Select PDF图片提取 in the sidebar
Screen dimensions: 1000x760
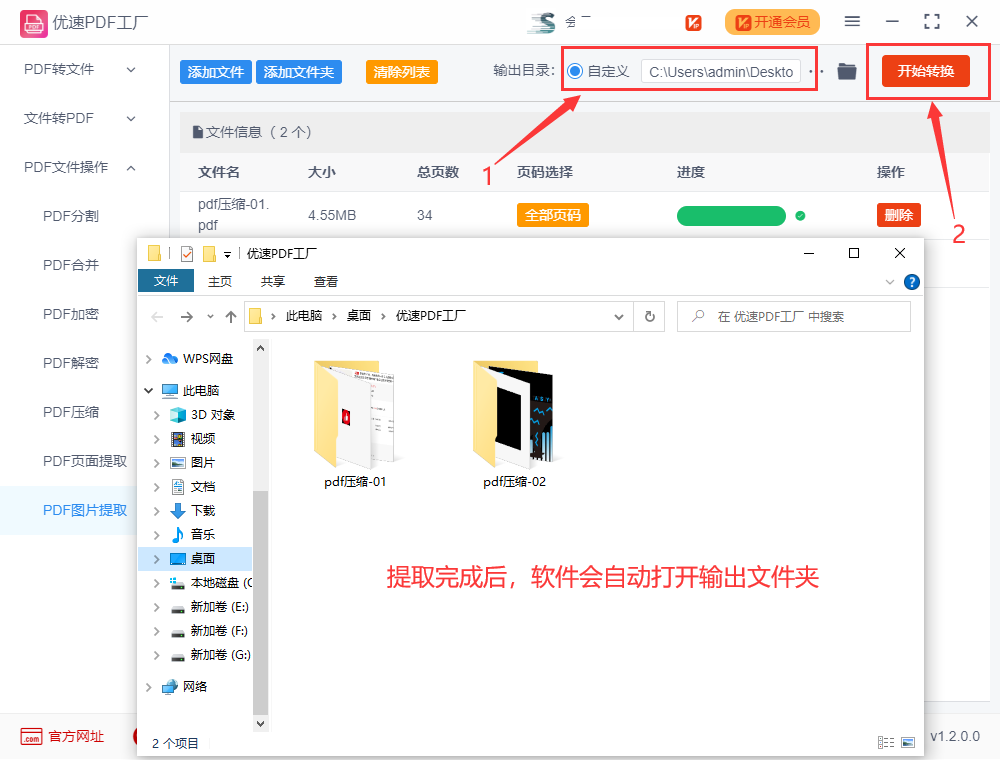click(x=85, y=510)
